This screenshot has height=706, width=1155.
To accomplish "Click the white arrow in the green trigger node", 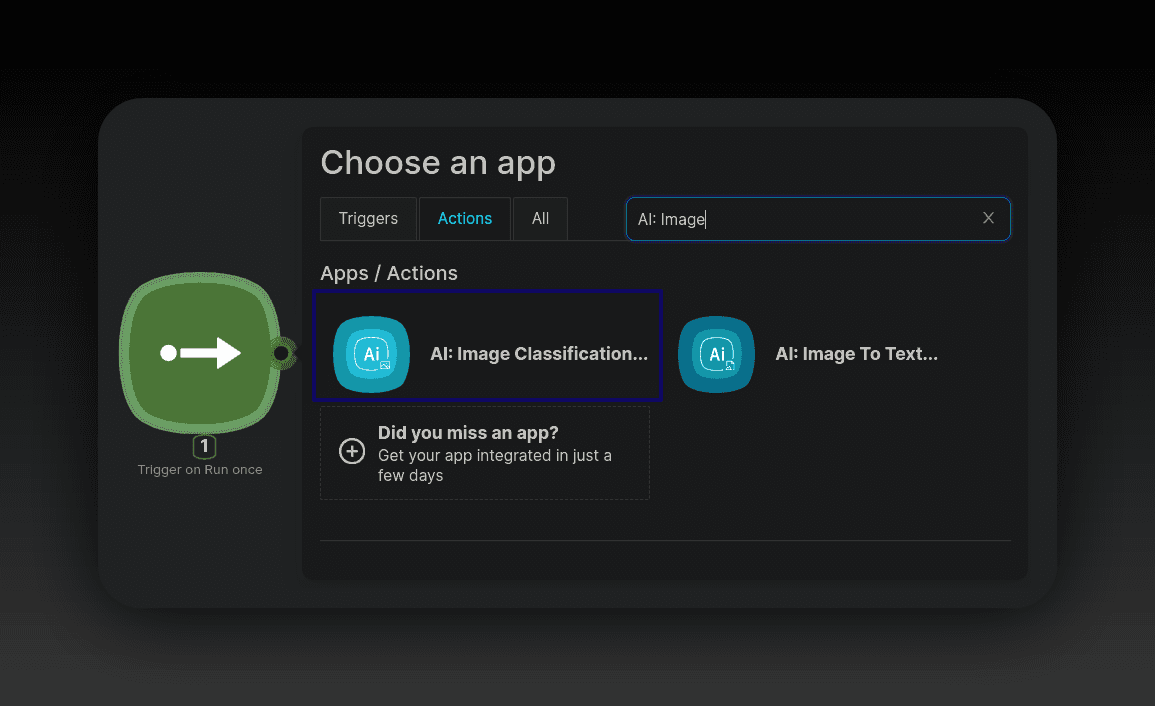I will tap(200, 353).
